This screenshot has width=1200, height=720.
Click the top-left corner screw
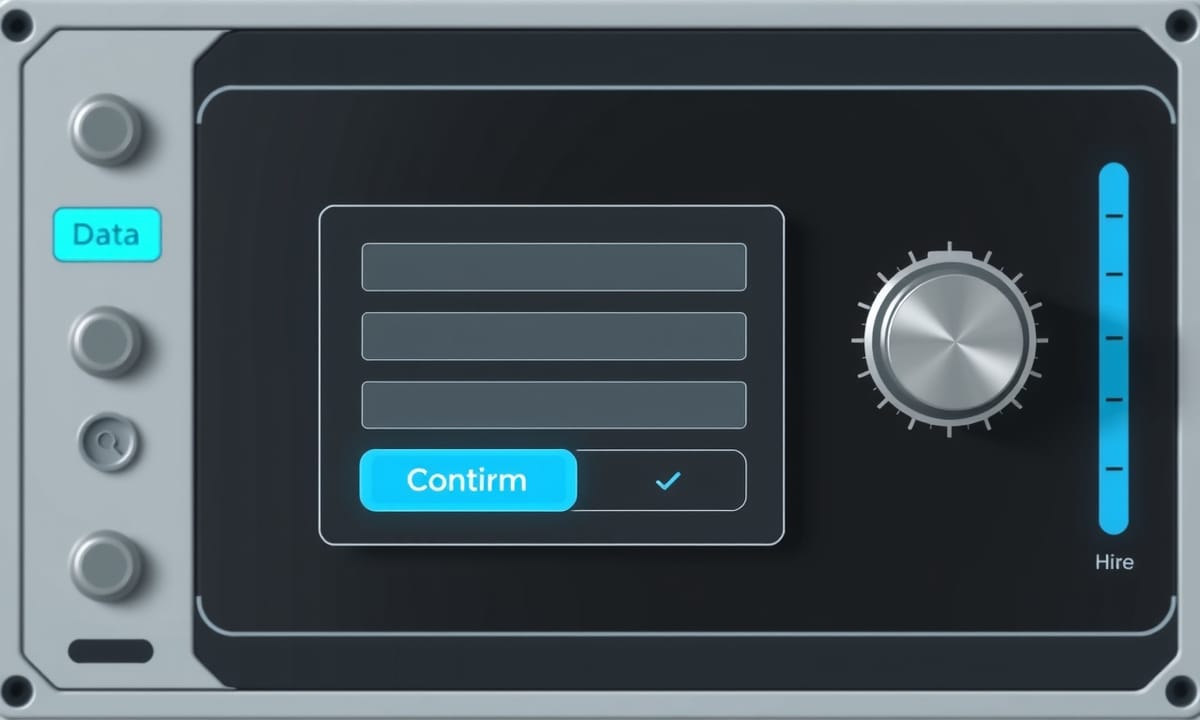click(x=17, y=25)
